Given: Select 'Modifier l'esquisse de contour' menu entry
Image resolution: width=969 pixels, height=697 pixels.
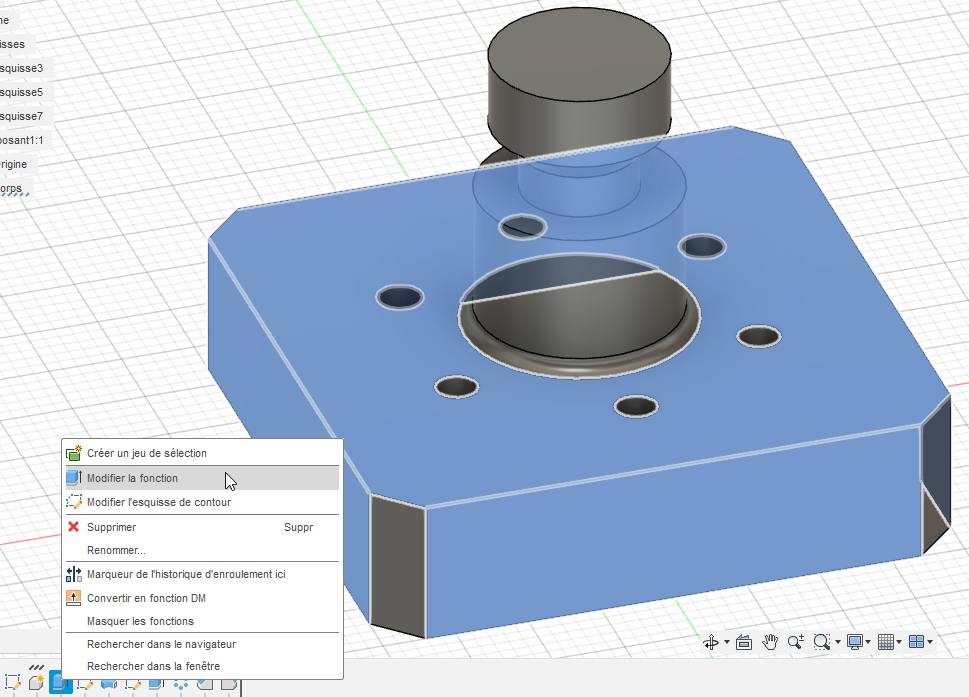Looking at the screenshot, I should click(x=158, y=502).
